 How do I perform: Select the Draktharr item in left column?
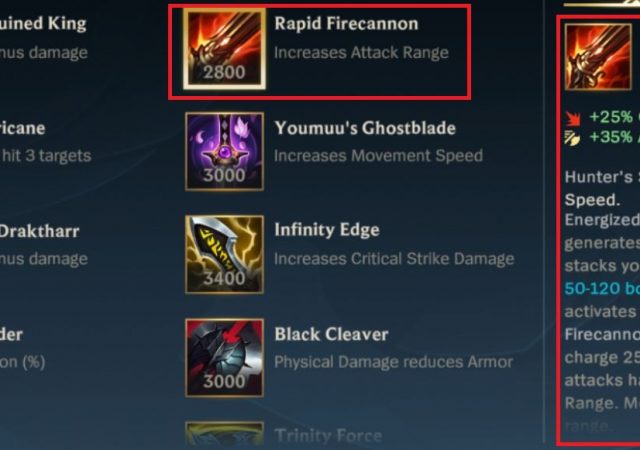(x=40, y=231)
